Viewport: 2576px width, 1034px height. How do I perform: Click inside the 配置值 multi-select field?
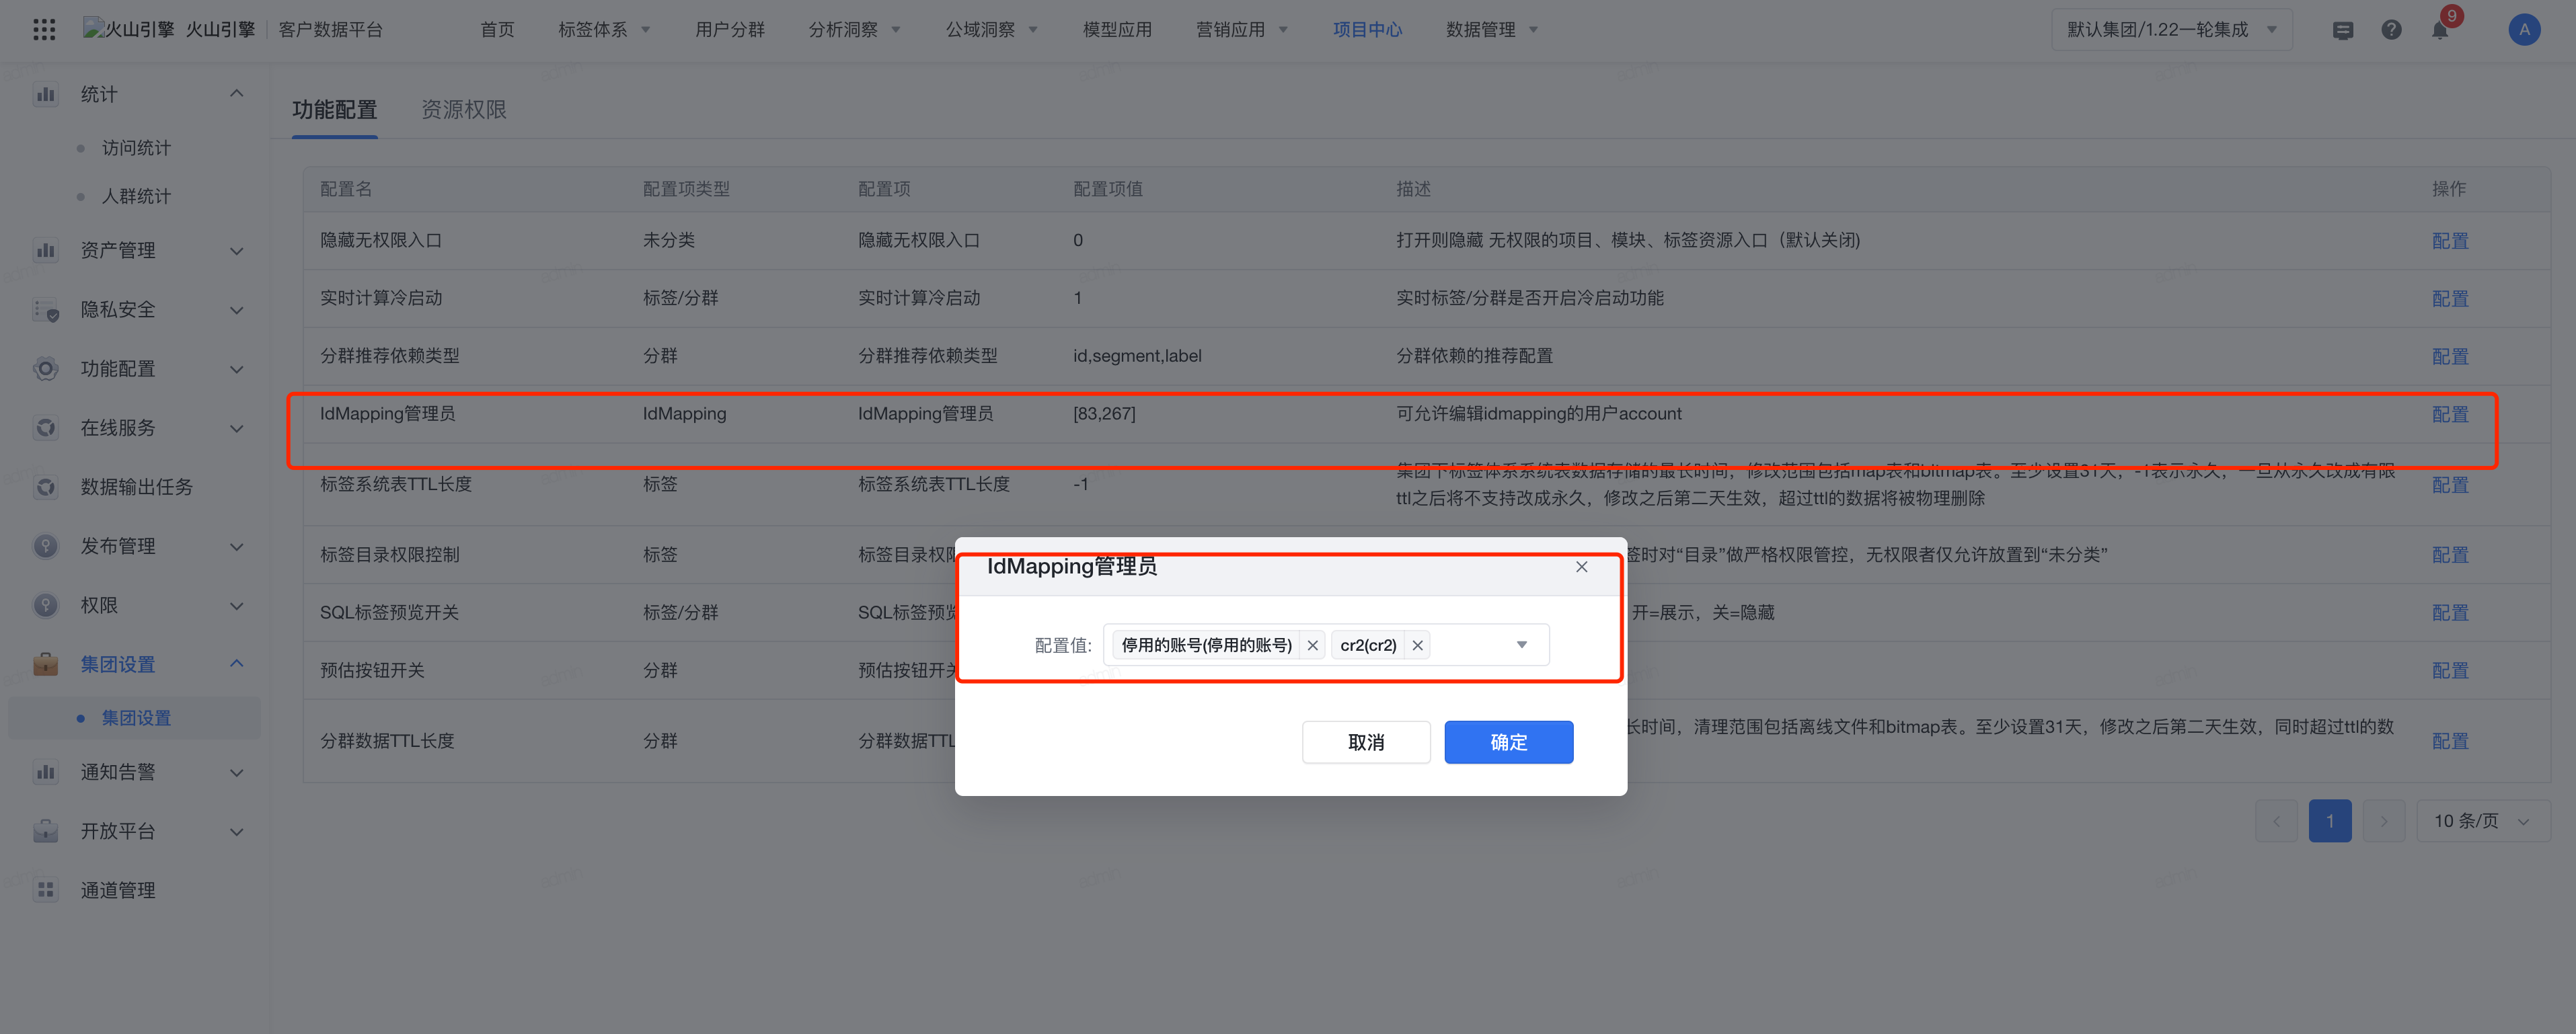(x=1326, y=645)
